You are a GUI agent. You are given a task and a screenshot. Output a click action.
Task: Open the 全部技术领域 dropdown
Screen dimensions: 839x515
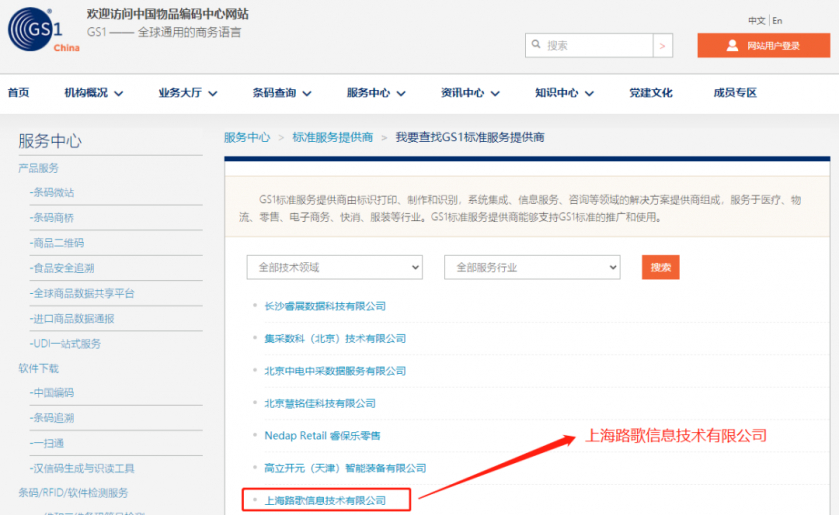[x=335, y=268]
